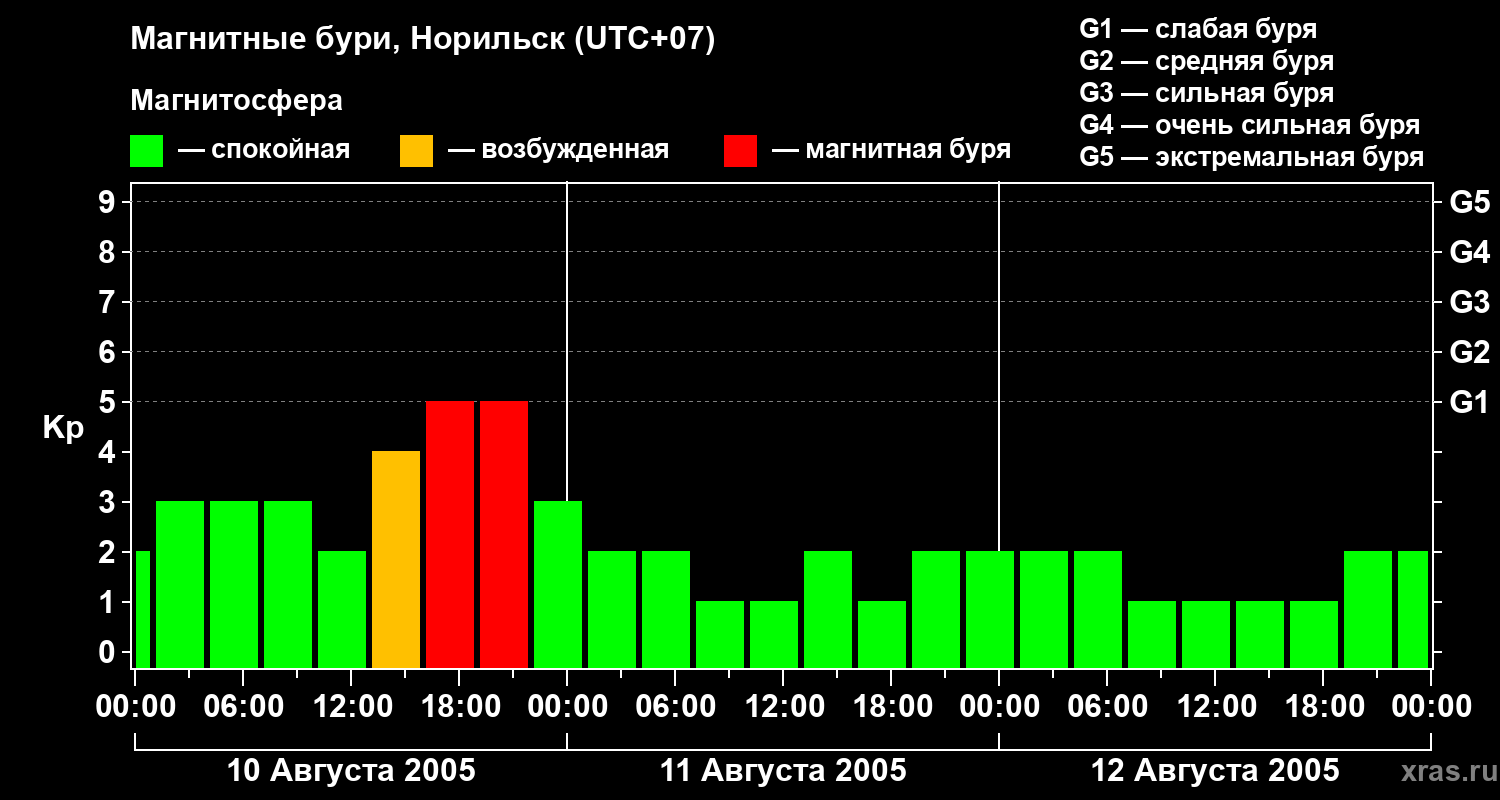
Task: Click the last green bar on August 12
Action: point(1413,609)
